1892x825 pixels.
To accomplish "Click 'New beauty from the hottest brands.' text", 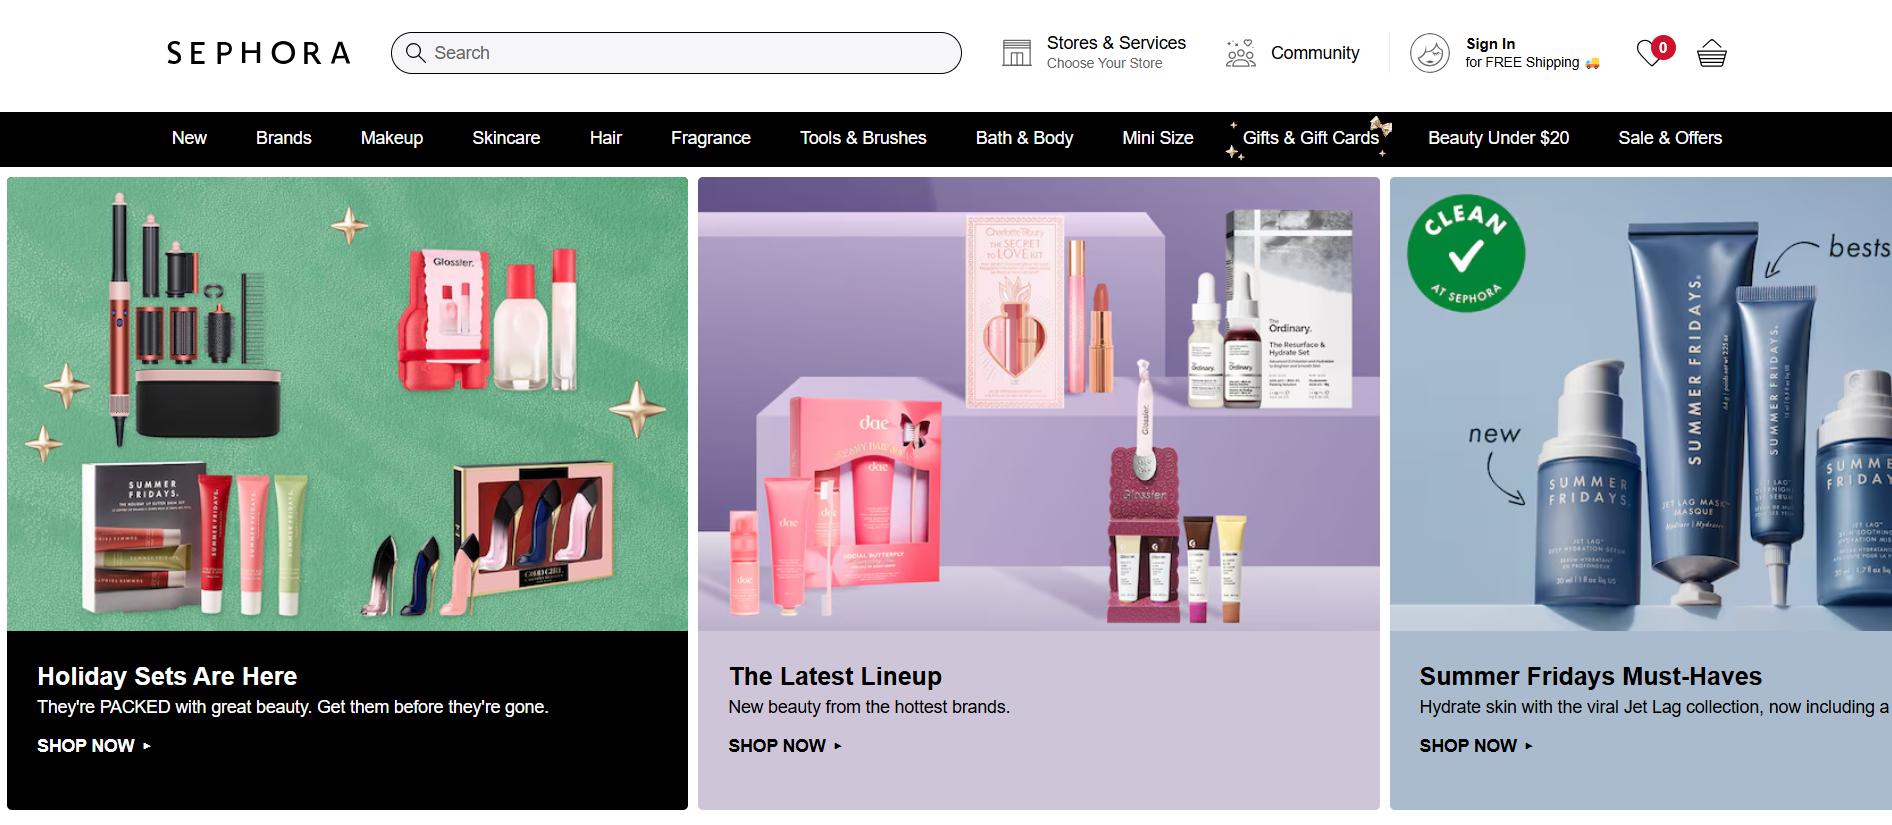I will (x=869, y=707).
